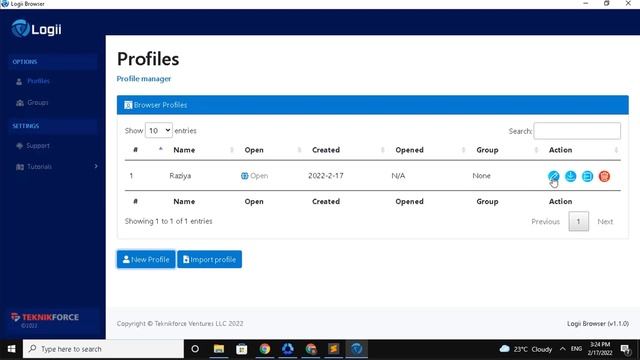Click the download icon in Raziya's row

click(570, 176)
